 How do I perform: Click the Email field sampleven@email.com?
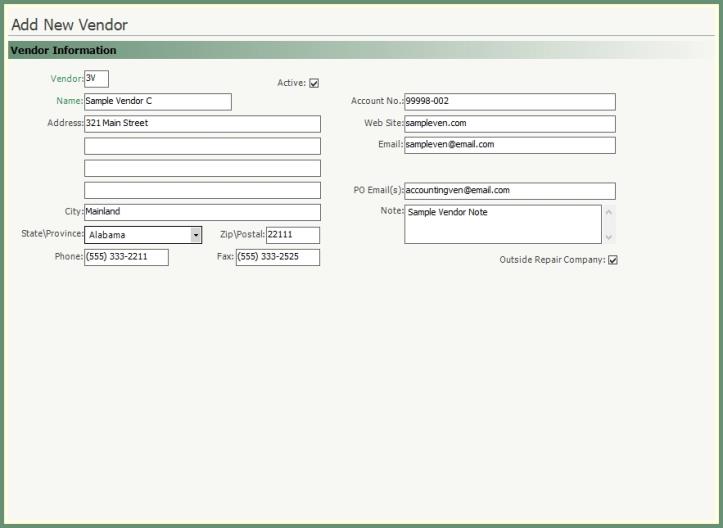click(509, 145)
